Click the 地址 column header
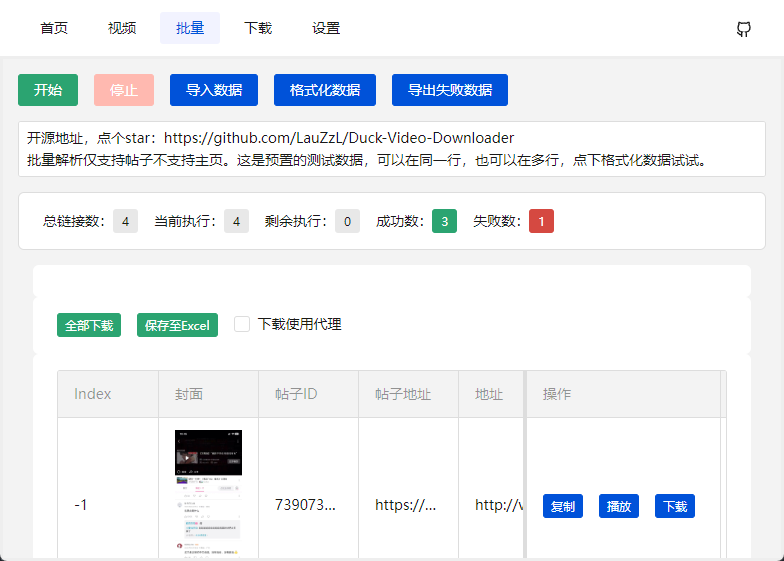Screen dimensions: 784x561 pyautogui.click(x=491, y=394)
